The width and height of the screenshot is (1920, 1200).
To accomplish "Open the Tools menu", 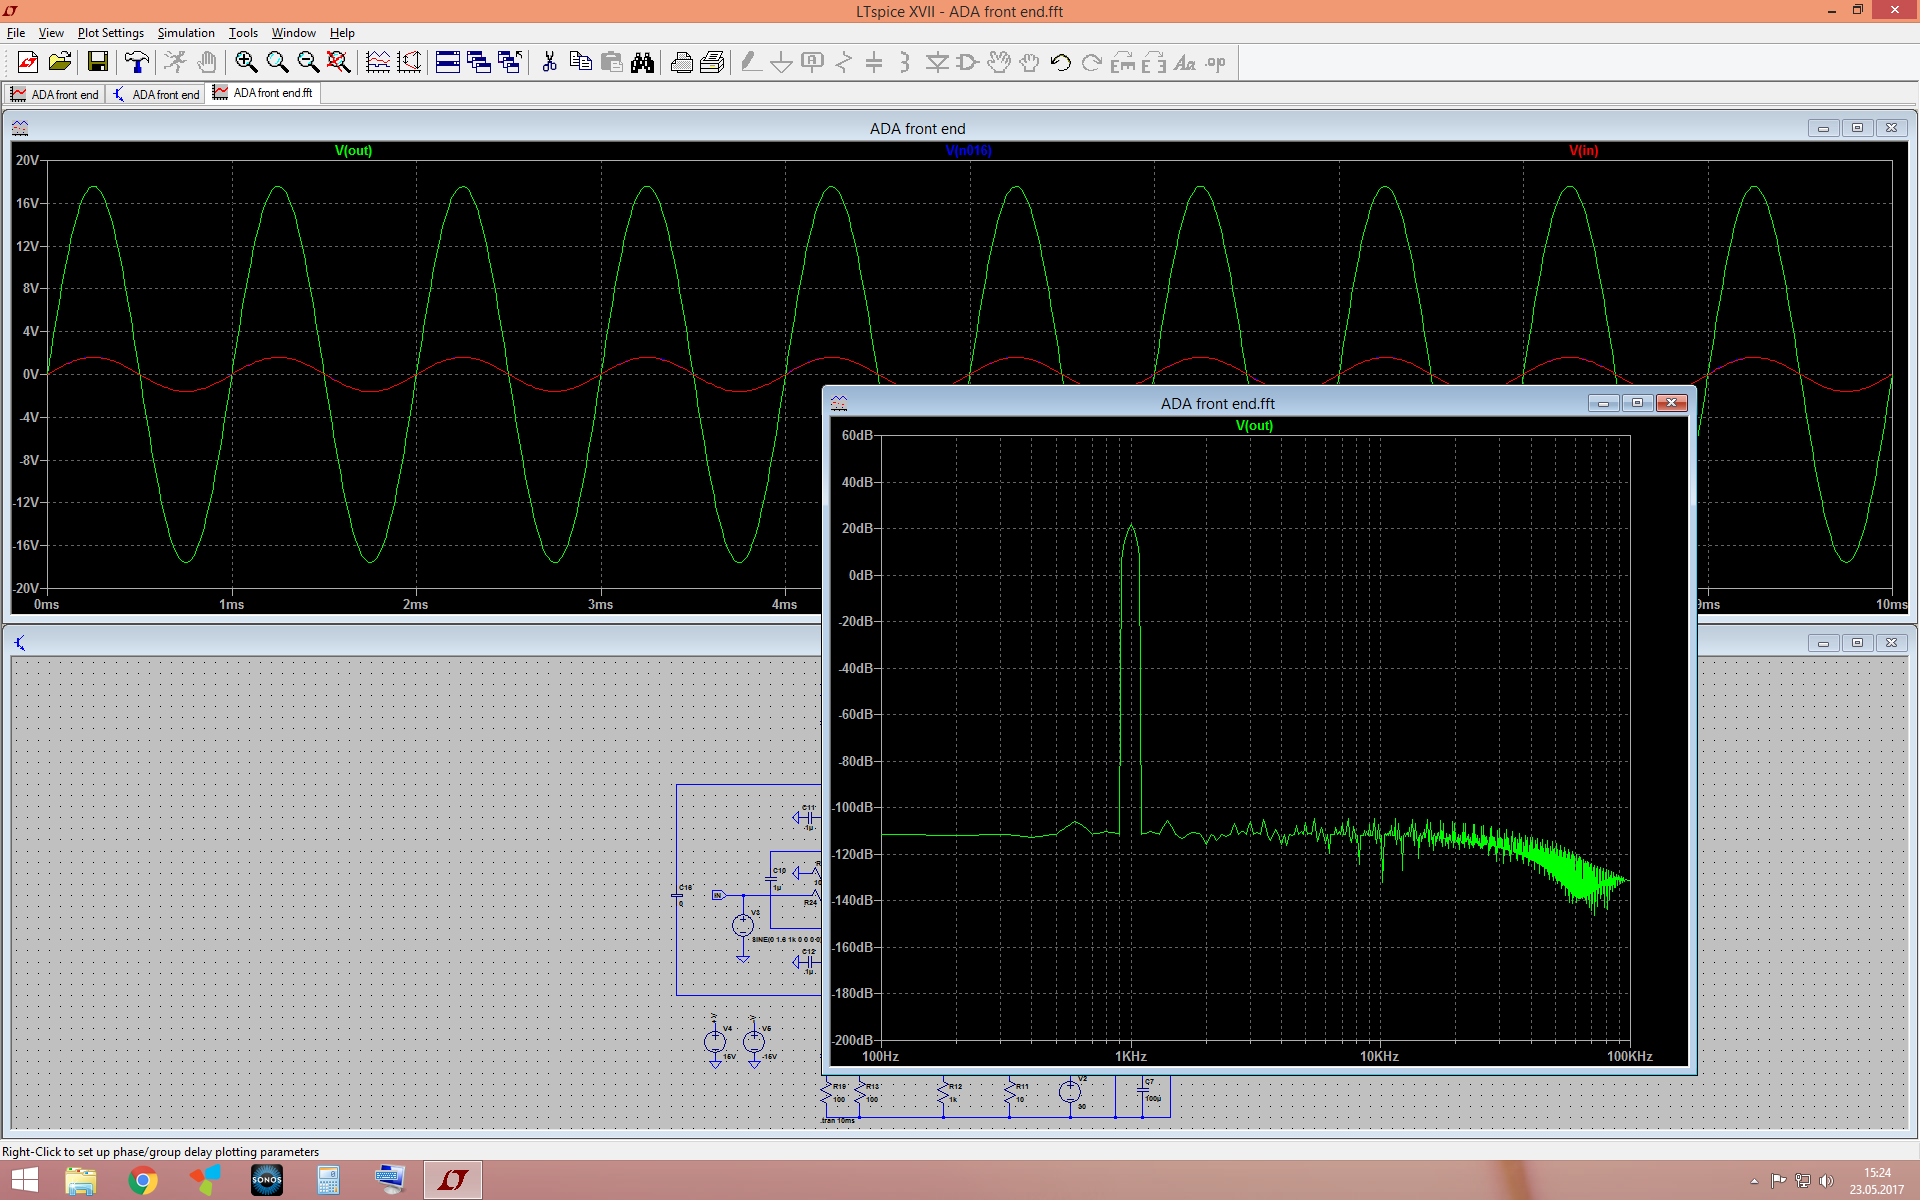I will pyautogui.click(x=243, y=33).
